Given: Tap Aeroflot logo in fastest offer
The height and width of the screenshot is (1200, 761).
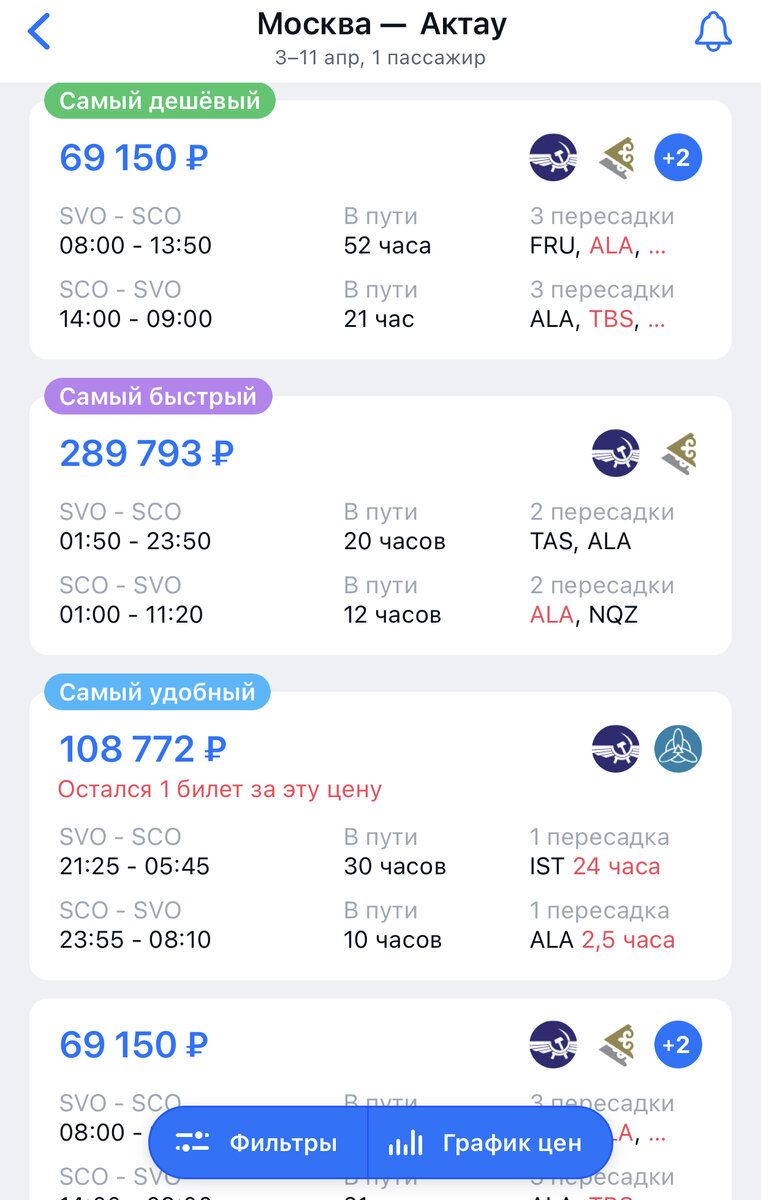Looking at the screenshot, I should coord(615,453).
